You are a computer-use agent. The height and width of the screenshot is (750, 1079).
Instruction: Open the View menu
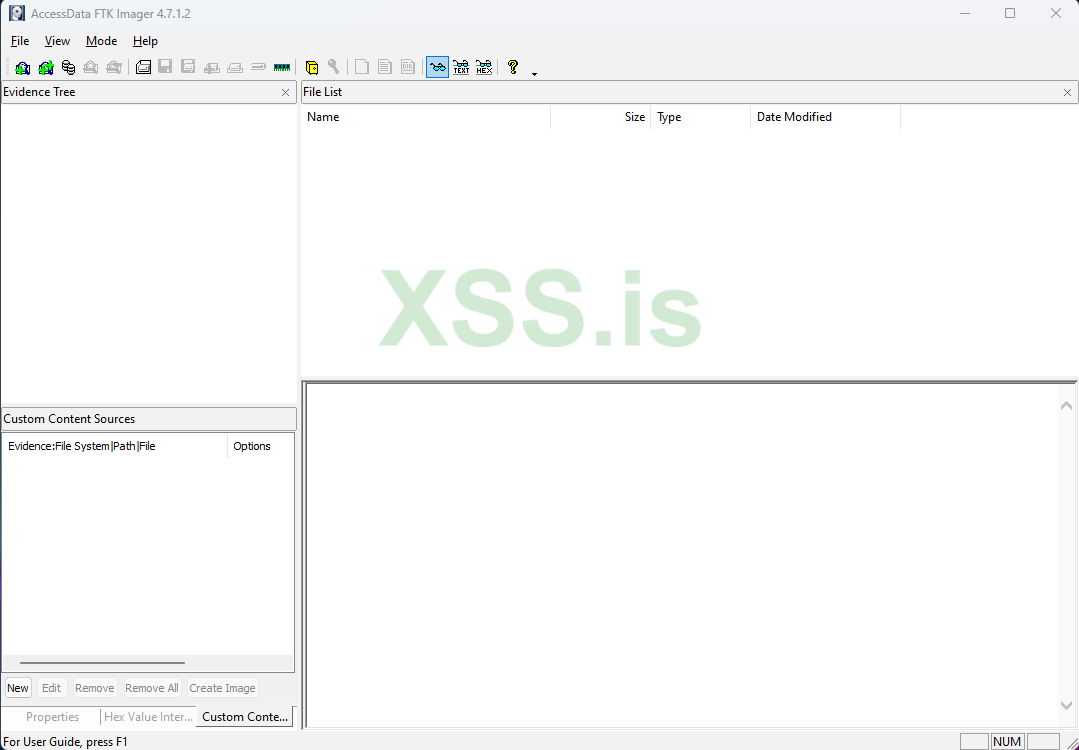point(57,41)
